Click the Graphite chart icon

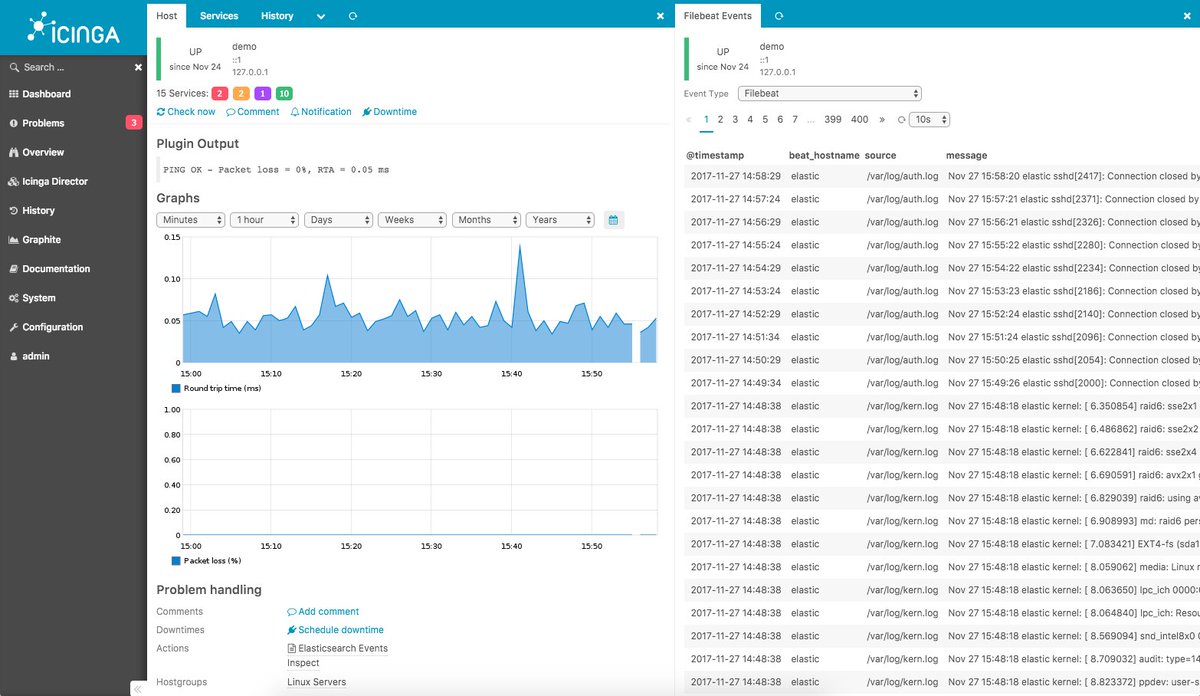(x=14, y=239)
